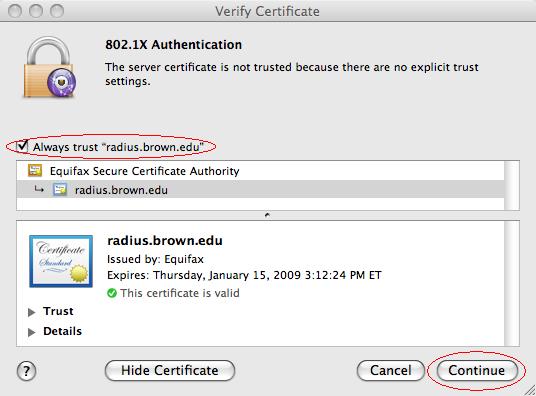
Task: Click the large Certificate Standard thumbnail
Action: click(61, 261)
